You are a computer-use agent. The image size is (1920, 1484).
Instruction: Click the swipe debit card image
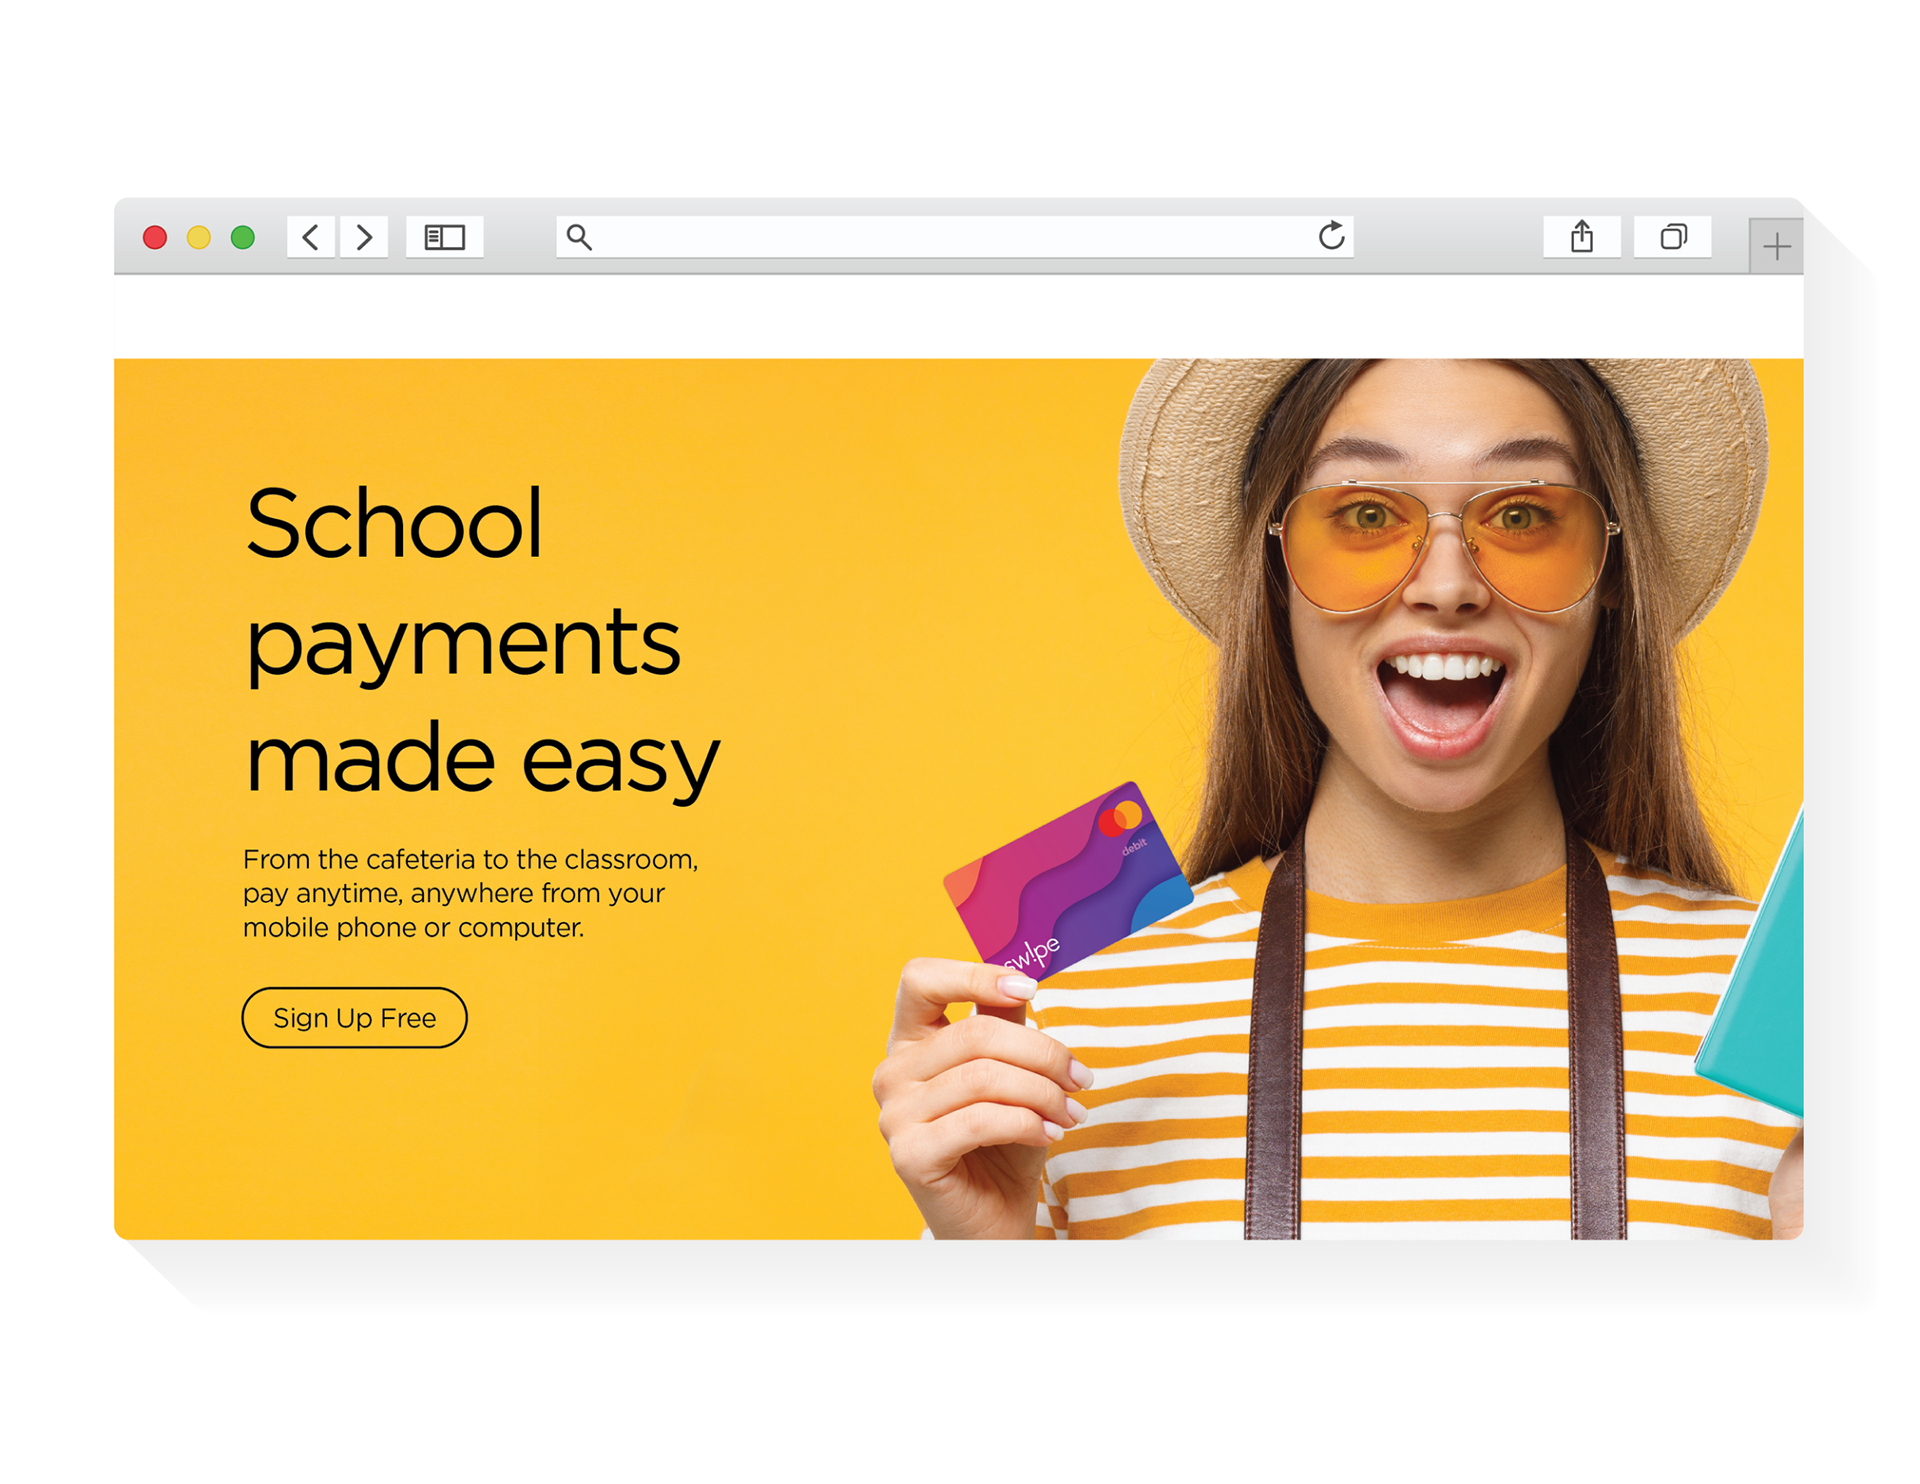coord(1067,880)
